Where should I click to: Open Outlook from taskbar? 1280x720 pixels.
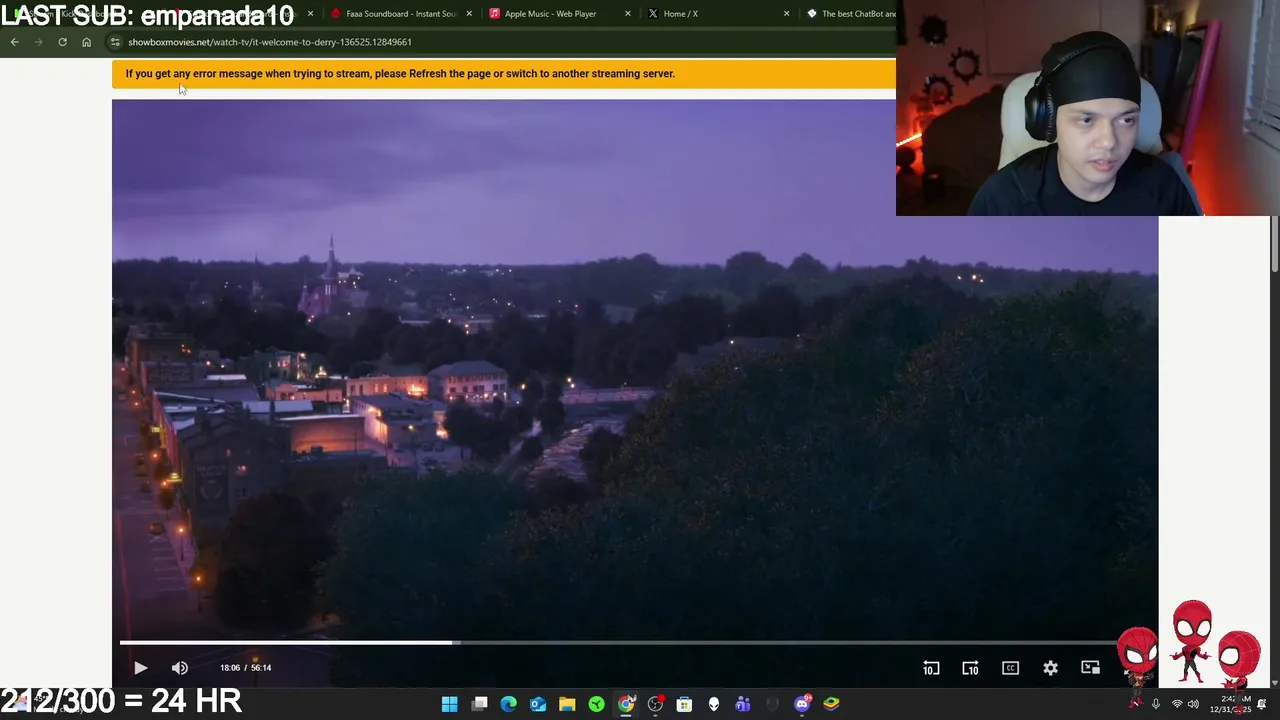(538, 704)
